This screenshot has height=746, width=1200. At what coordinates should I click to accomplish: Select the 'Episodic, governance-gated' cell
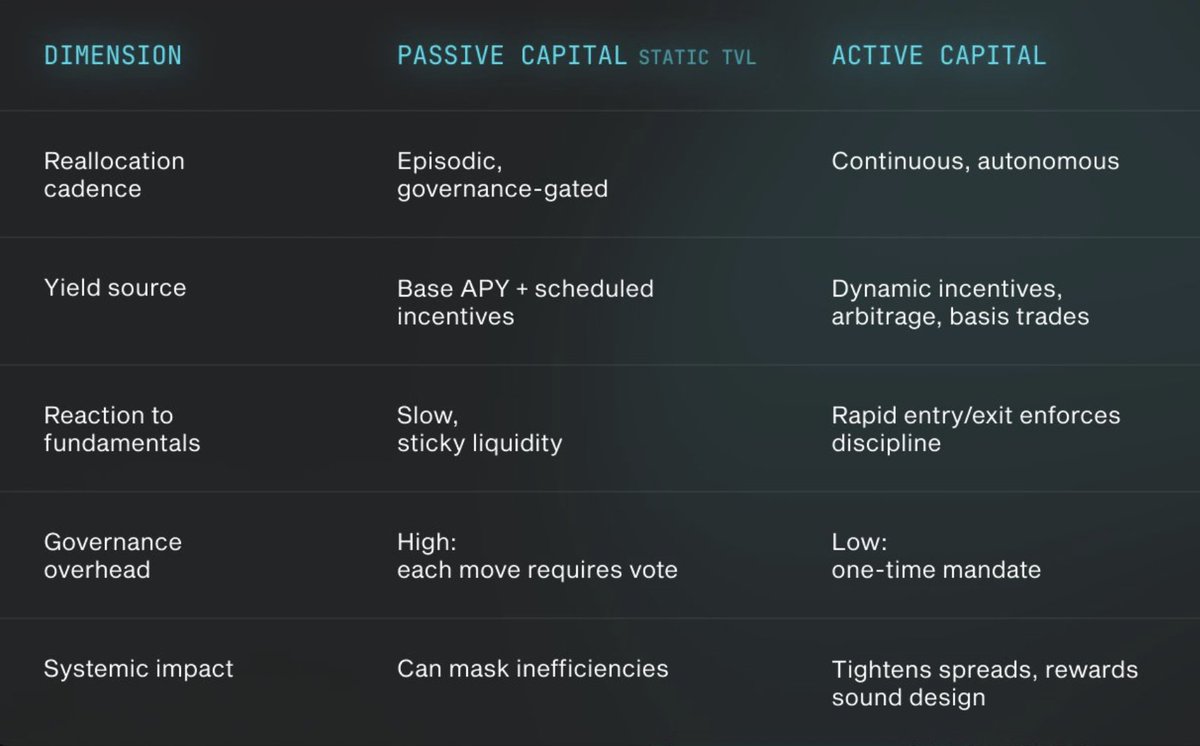(502, 175)
